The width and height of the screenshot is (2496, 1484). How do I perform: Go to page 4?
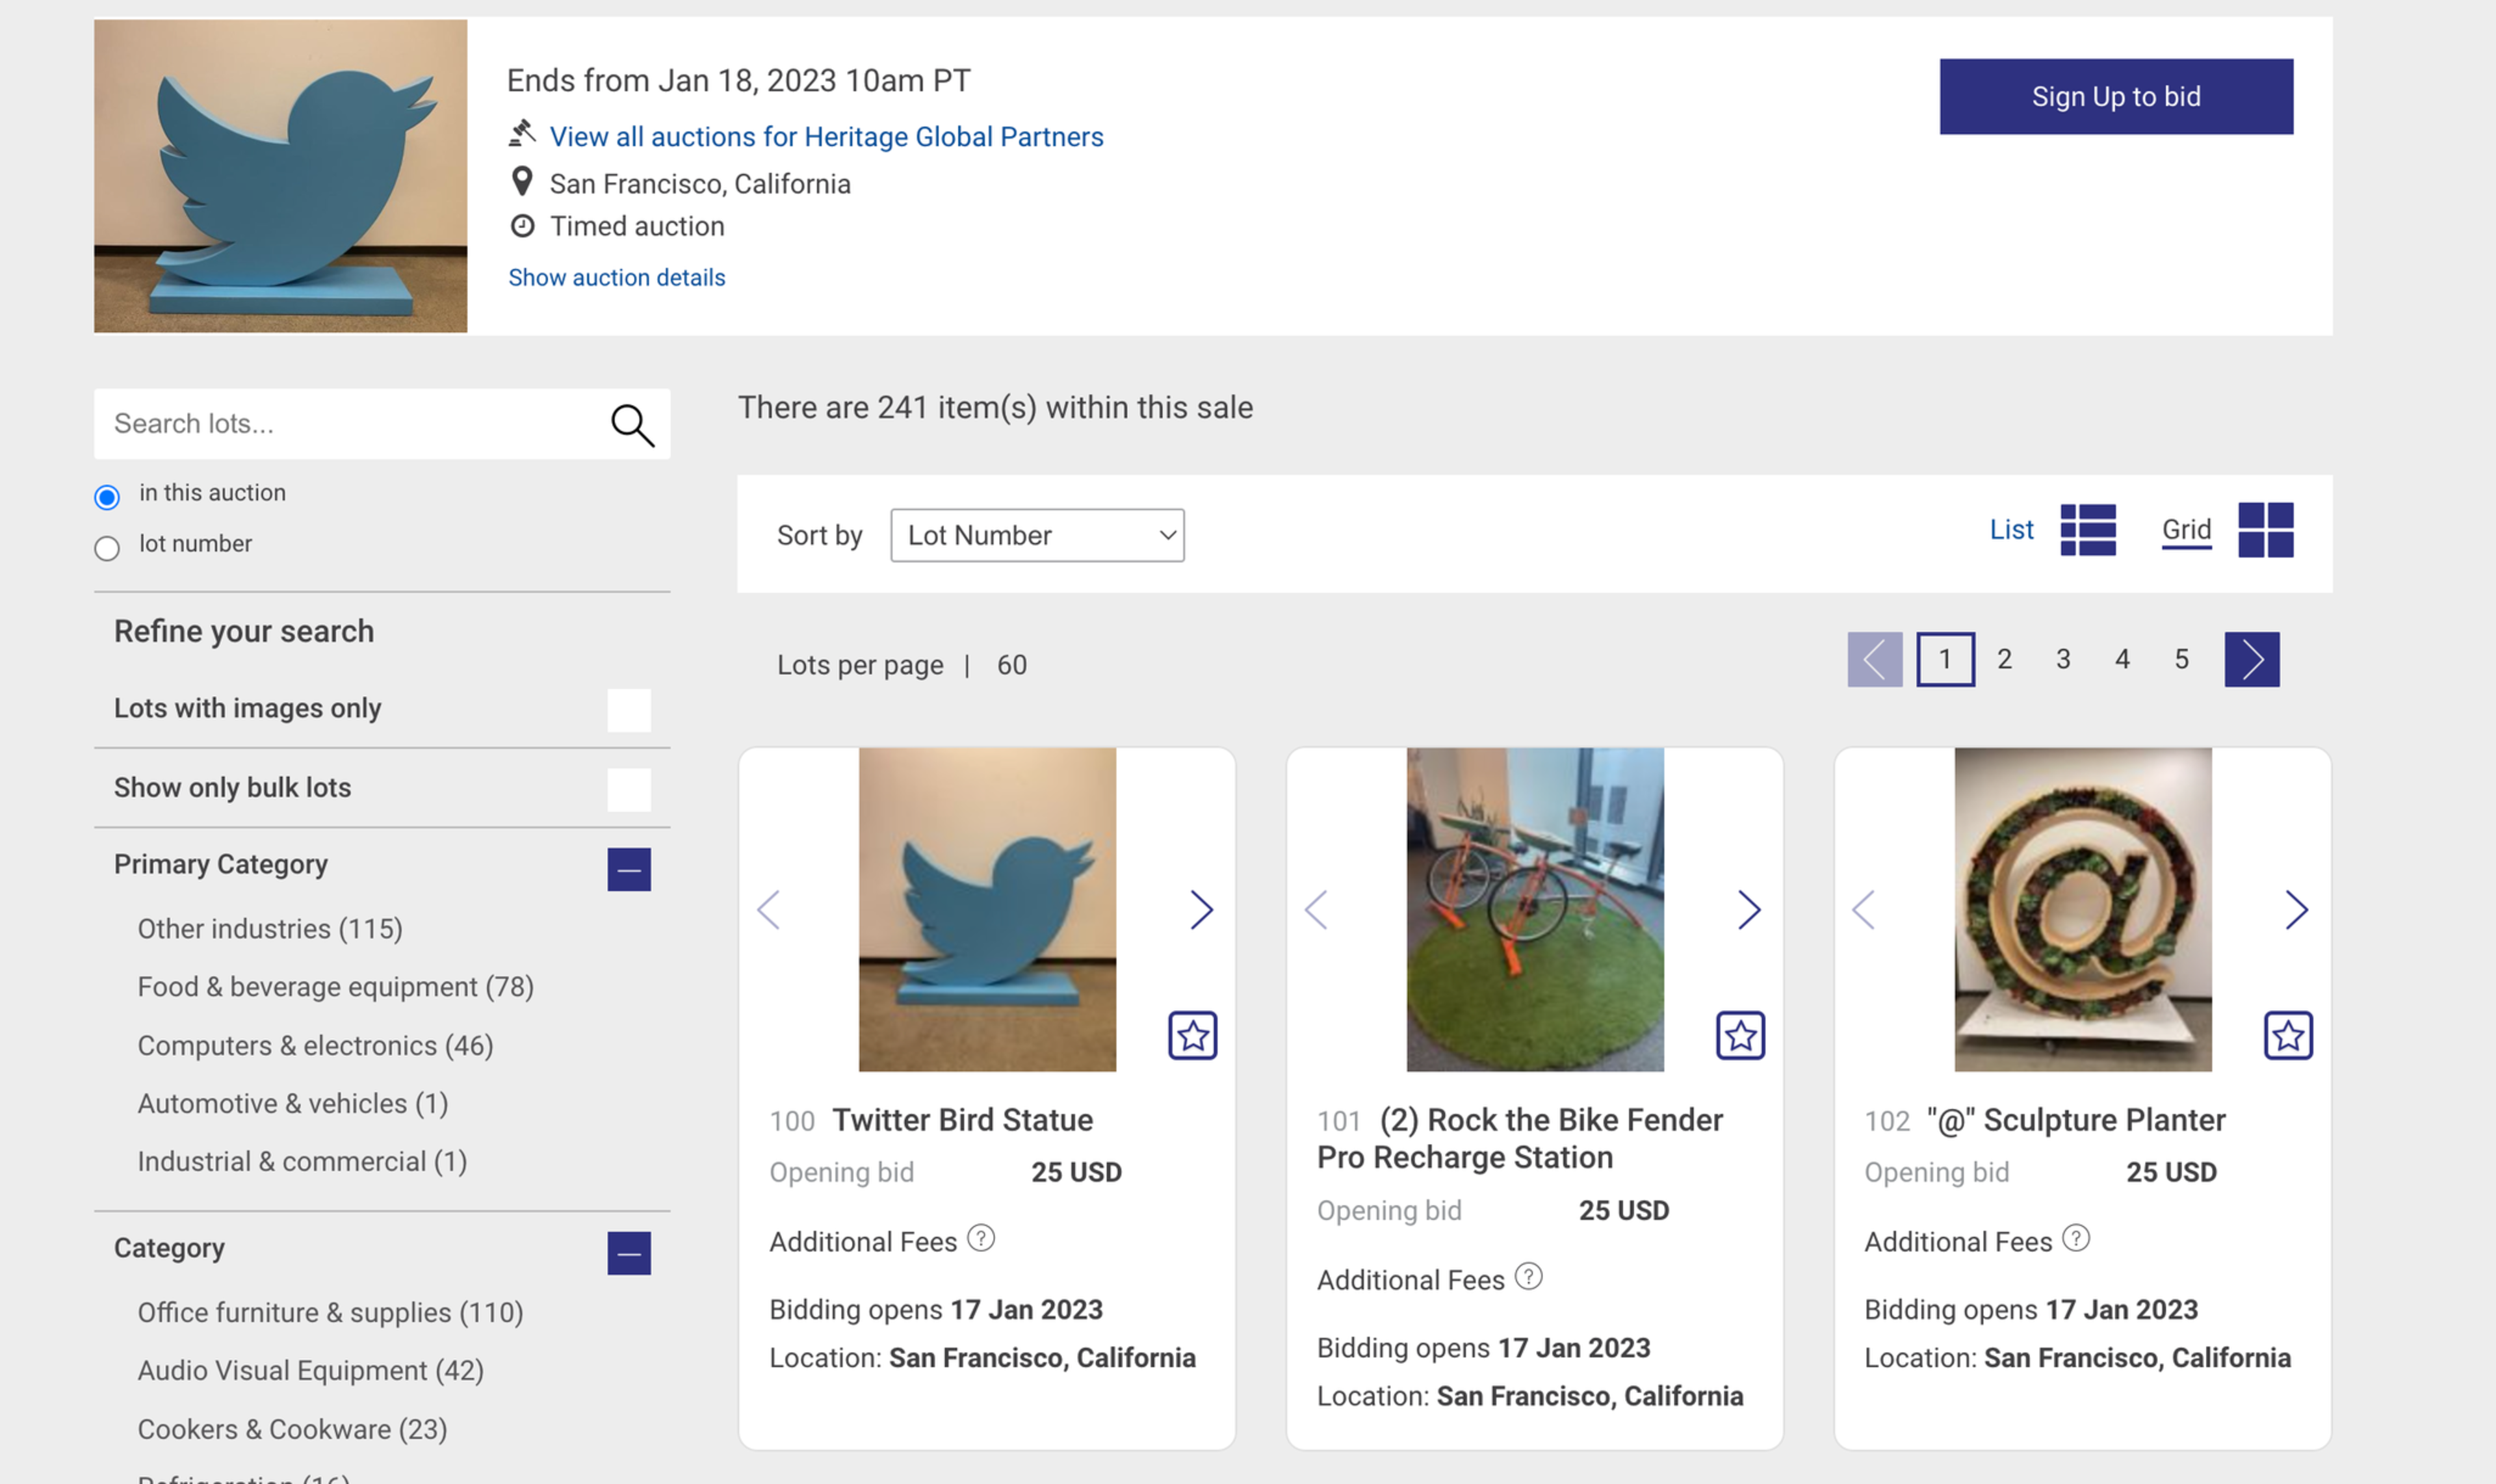pos(2122,659)
